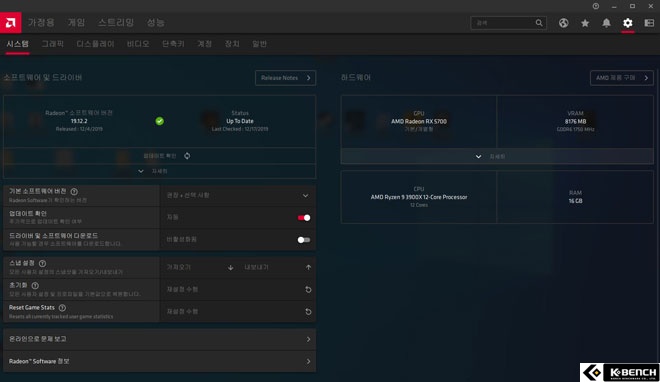Click software version 19.12.2 text
The height and width of the screenshot is (382, 660).
click(79, 121)
